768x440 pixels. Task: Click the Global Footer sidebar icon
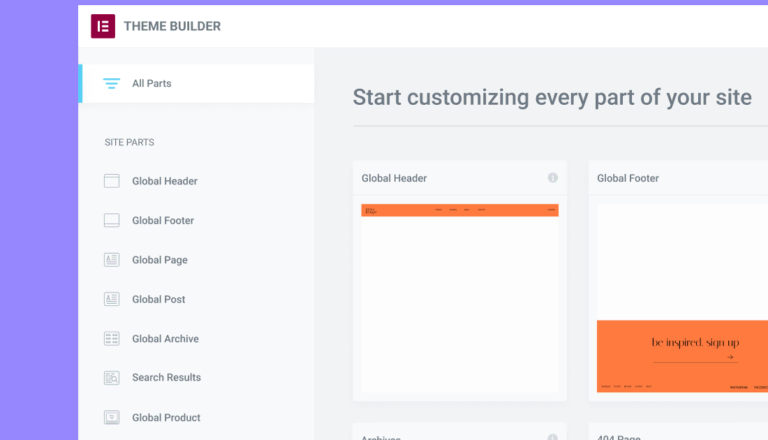pyautogui.click(x=112, y=220)
